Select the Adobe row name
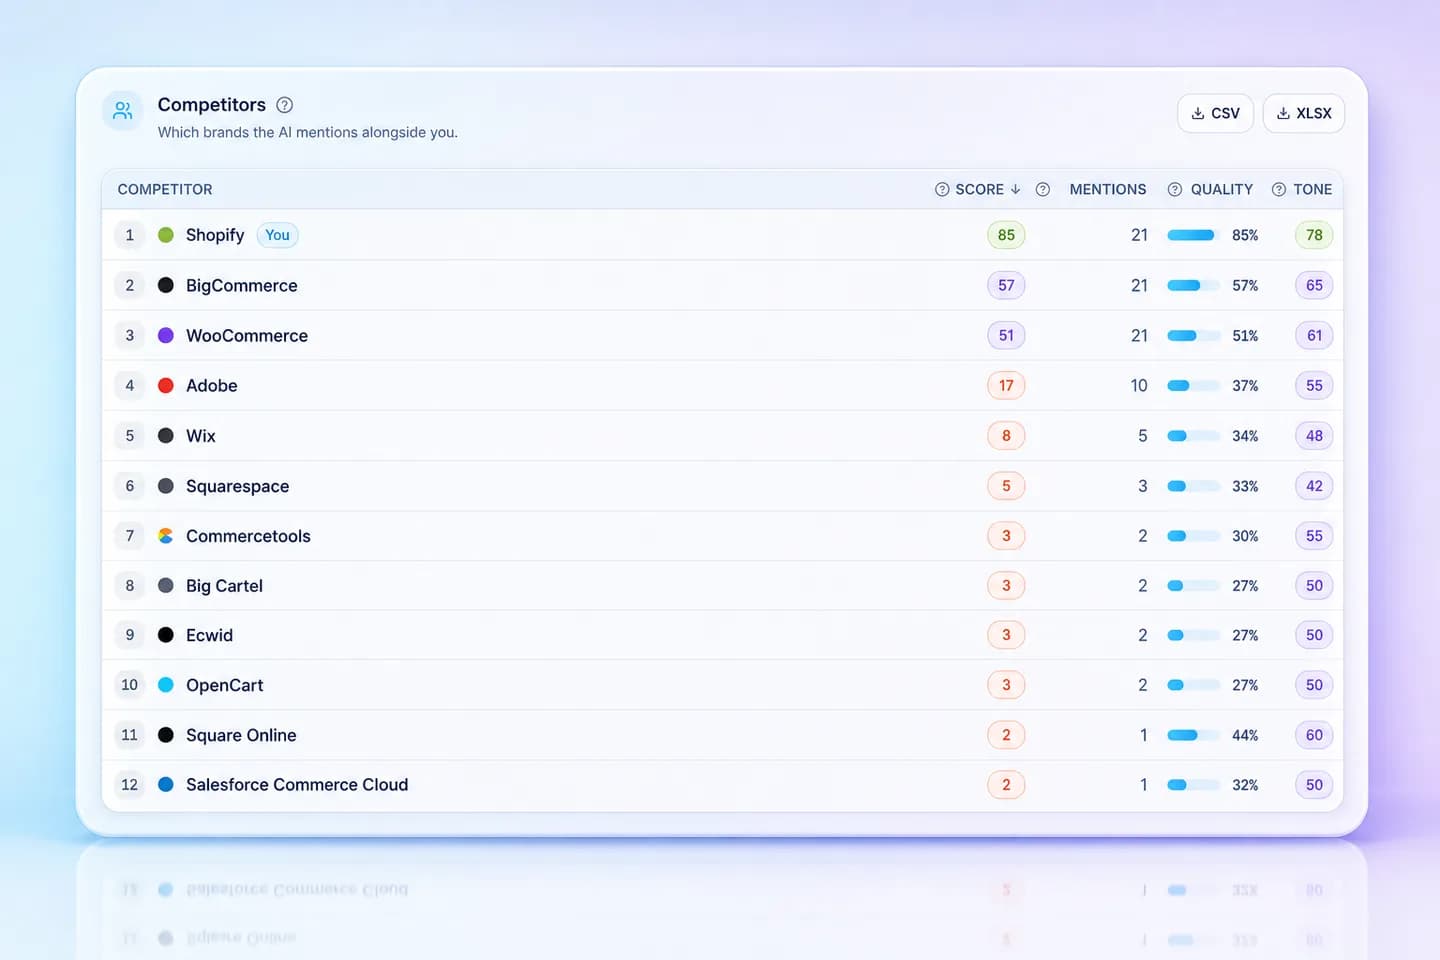This screenshot has height=960, width=1440. point(212,385)
